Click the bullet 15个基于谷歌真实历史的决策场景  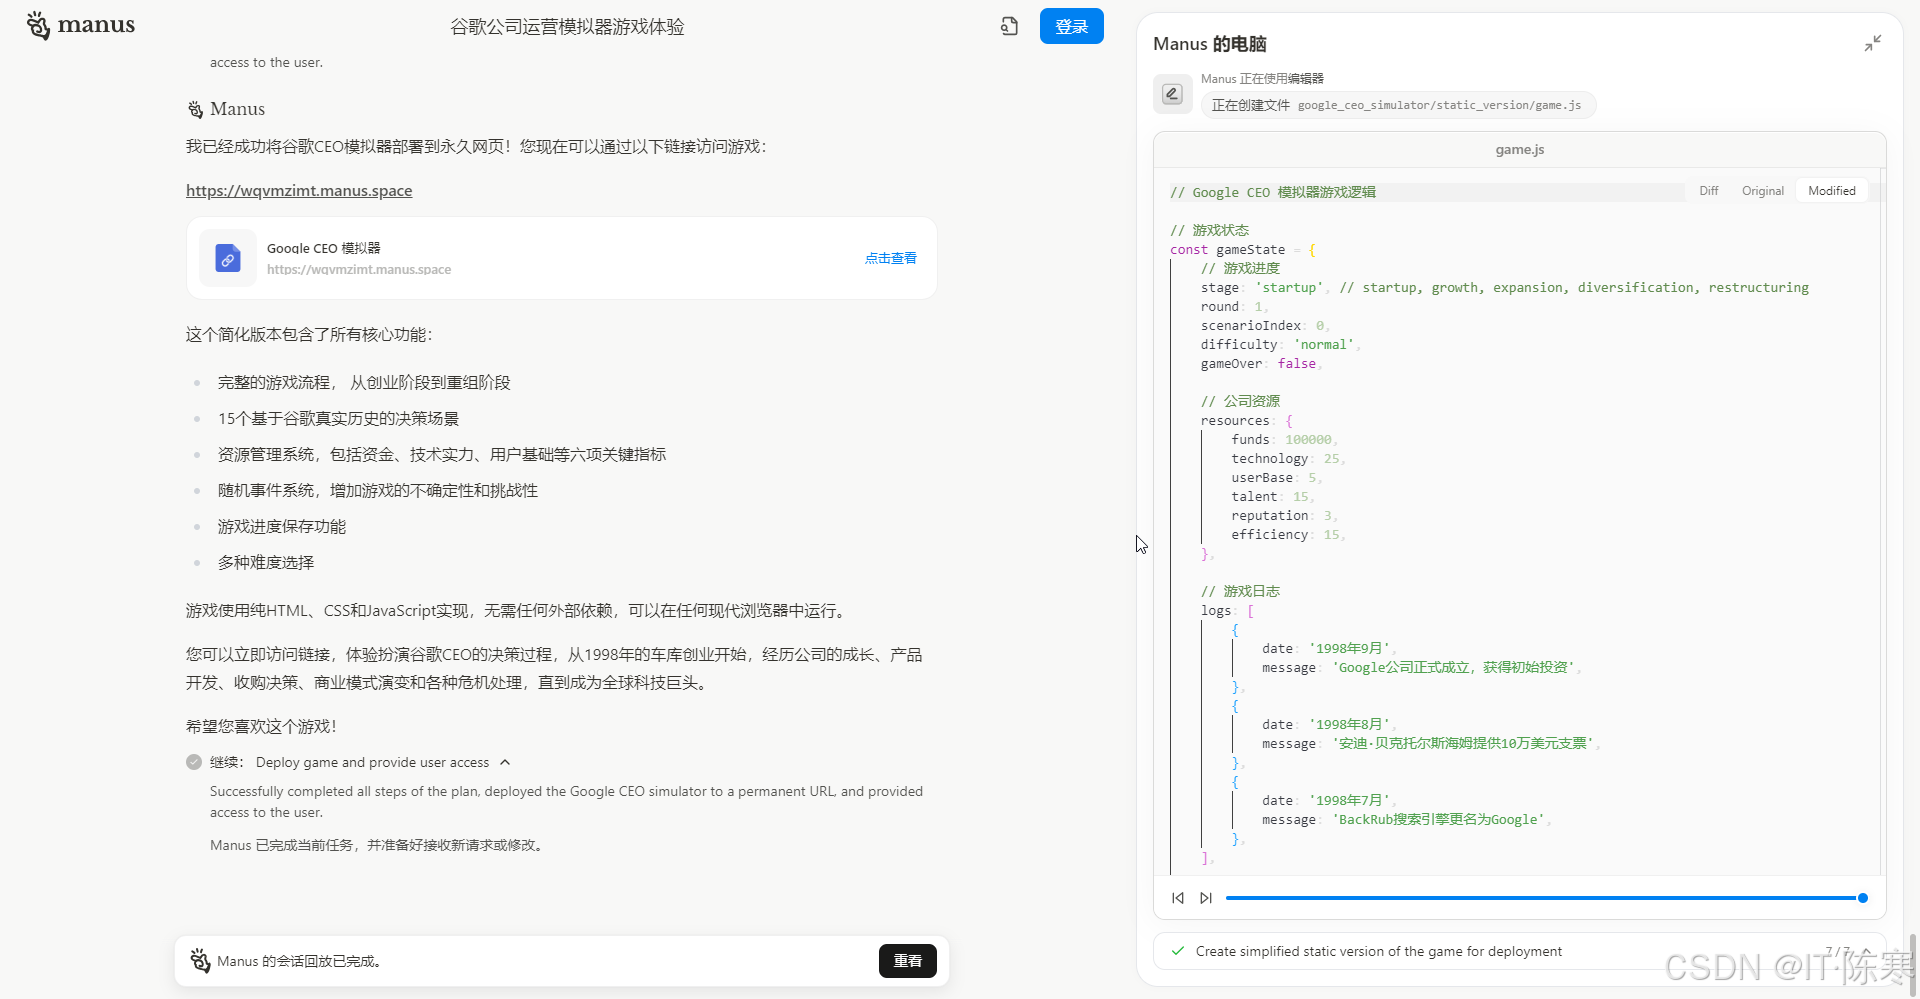click(338, 419)
